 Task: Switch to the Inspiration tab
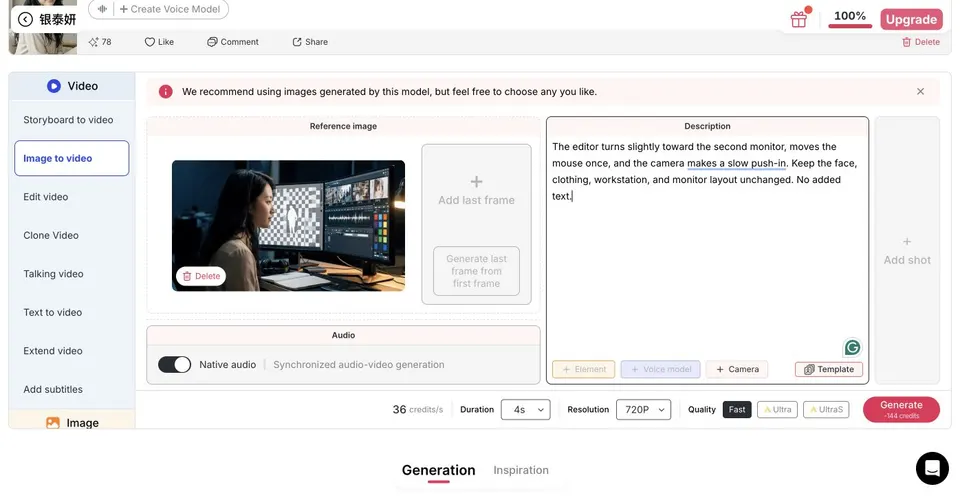pos(521,470)
